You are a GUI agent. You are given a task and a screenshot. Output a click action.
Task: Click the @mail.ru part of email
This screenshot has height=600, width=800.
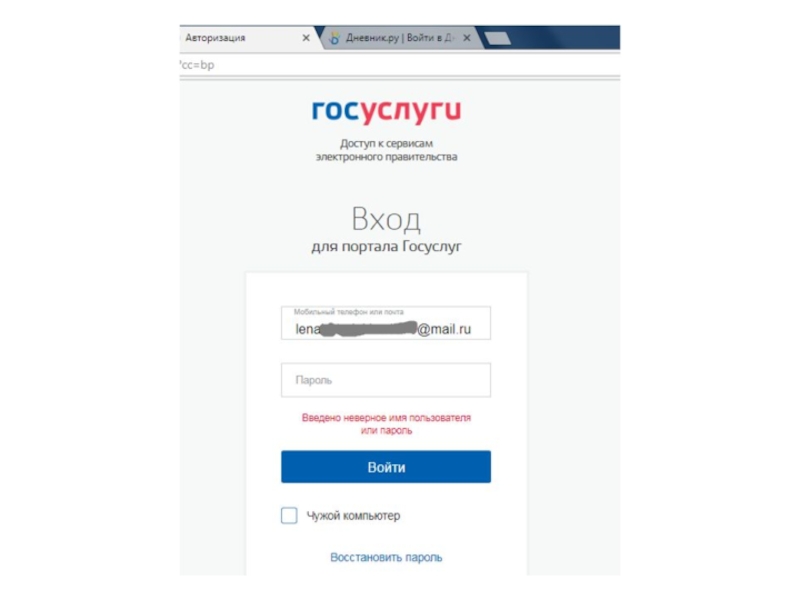pyautogui.click(x=444, y=330)
